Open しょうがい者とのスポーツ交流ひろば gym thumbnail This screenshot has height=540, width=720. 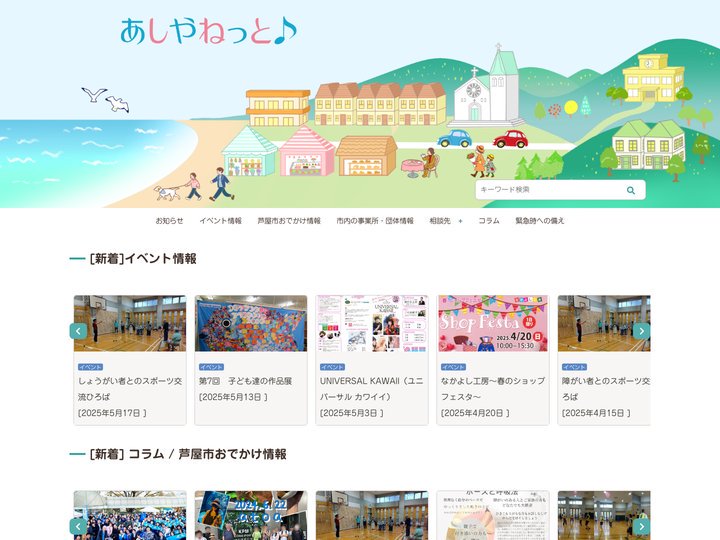(x=130, y=323)
